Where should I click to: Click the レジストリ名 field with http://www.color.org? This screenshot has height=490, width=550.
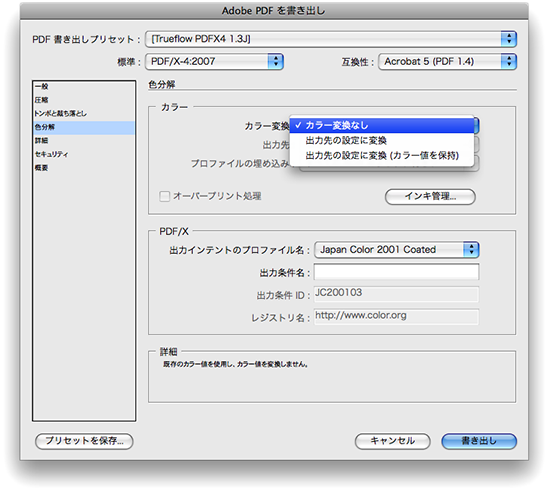click(396, 317)
